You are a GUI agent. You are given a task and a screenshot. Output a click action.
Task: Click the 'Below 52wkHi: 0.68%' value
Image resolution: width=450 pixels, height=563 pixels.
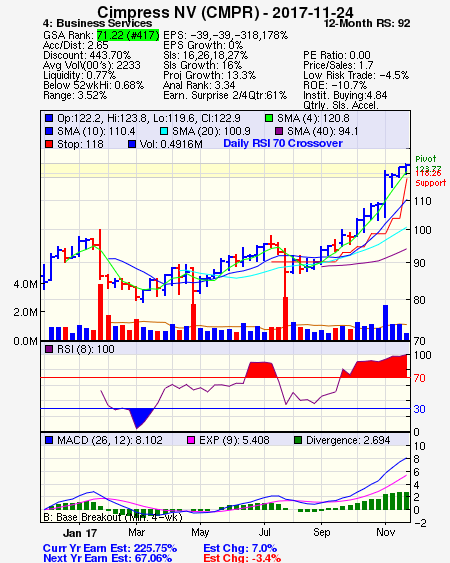(93, 85)
